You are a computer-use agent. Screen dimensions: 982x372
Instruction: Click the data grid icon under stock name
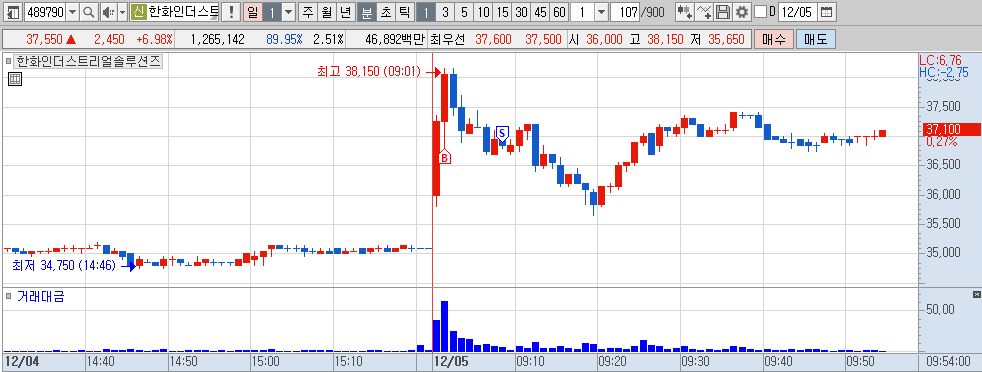(15, 79)
